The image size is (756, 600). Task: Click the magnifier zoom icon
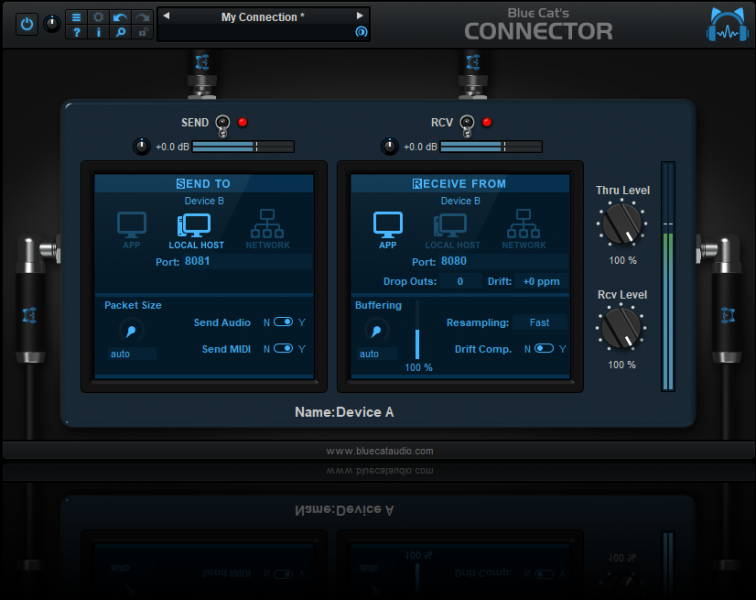120,32
